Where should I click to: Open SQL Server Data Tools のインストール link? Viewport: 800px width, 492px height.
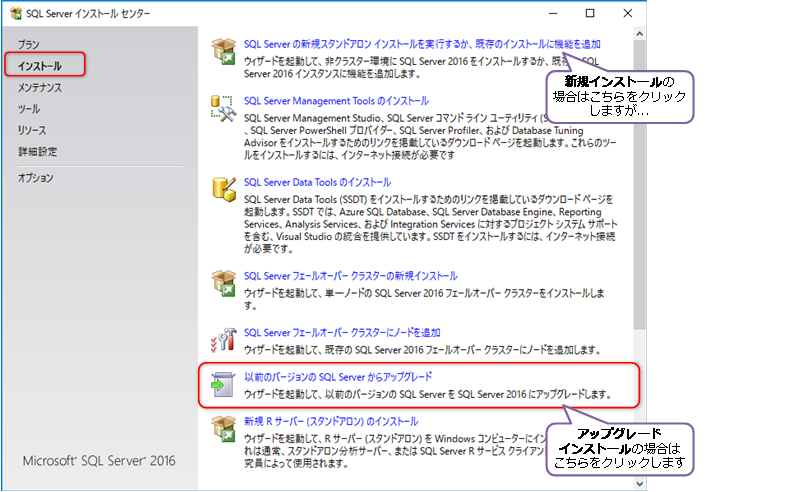click(317, 182)
